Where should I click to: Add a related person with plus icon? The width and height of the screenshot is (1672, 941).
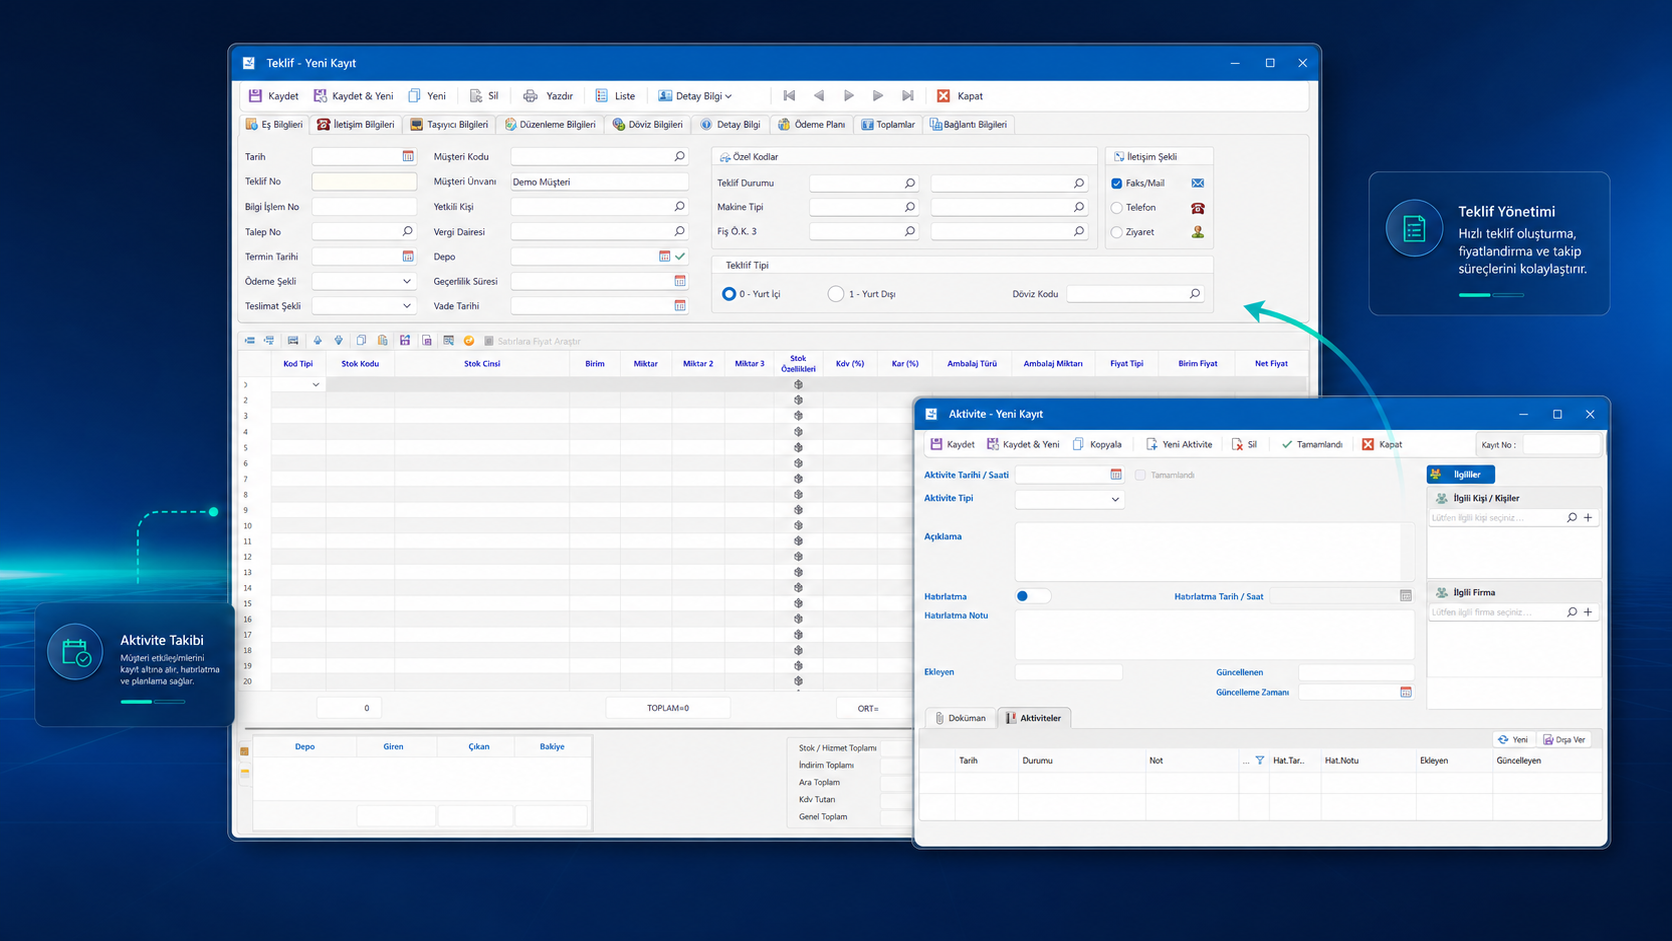tap(1588, 517)
